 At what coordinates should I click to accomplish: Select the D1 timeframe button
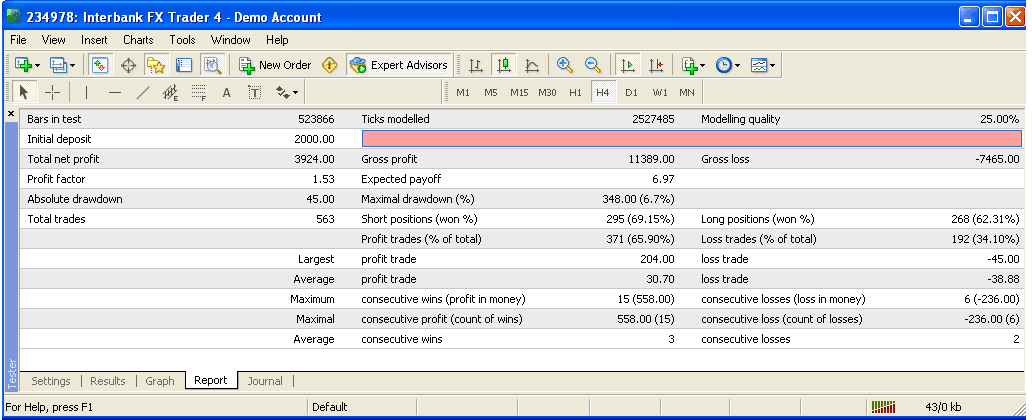631,93
